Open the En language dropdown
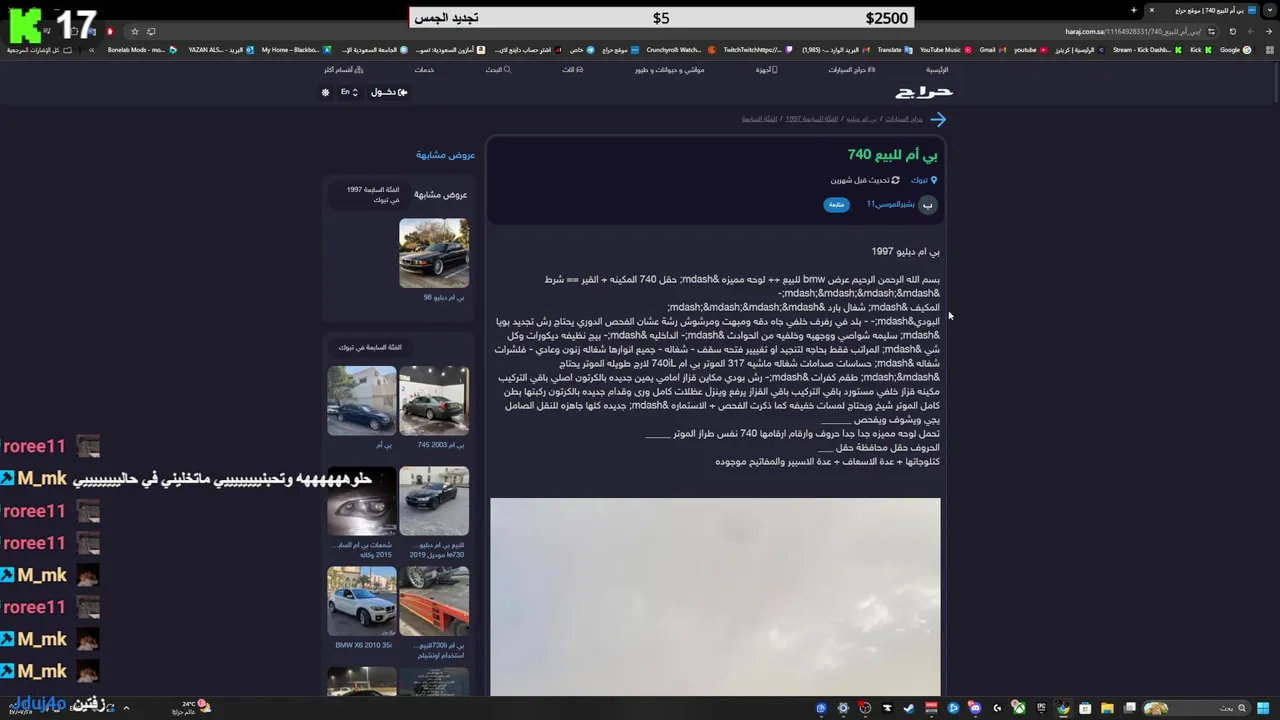This screenshot has width=1280, height=720. pos(349,92)
